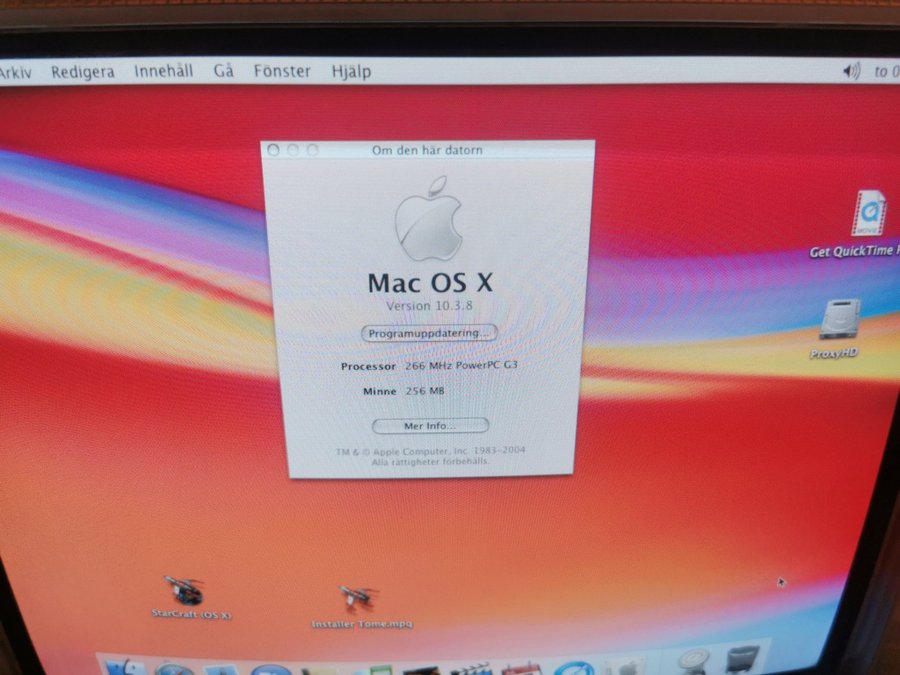Click the Version 10.3.8 text

click(429, 305)
